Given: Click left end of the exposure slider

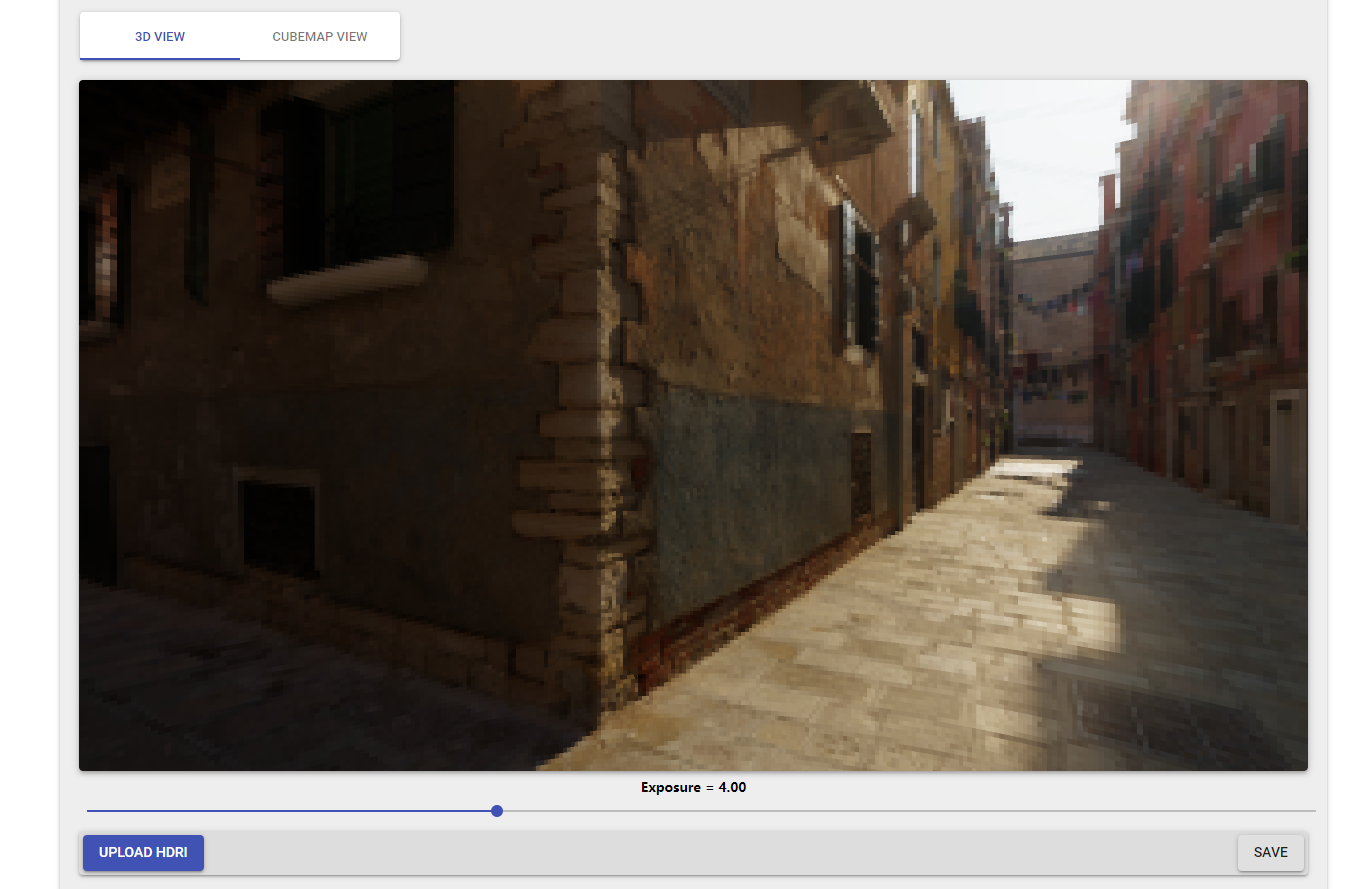Looking at the screenshot, I should (x=90, y=811).
